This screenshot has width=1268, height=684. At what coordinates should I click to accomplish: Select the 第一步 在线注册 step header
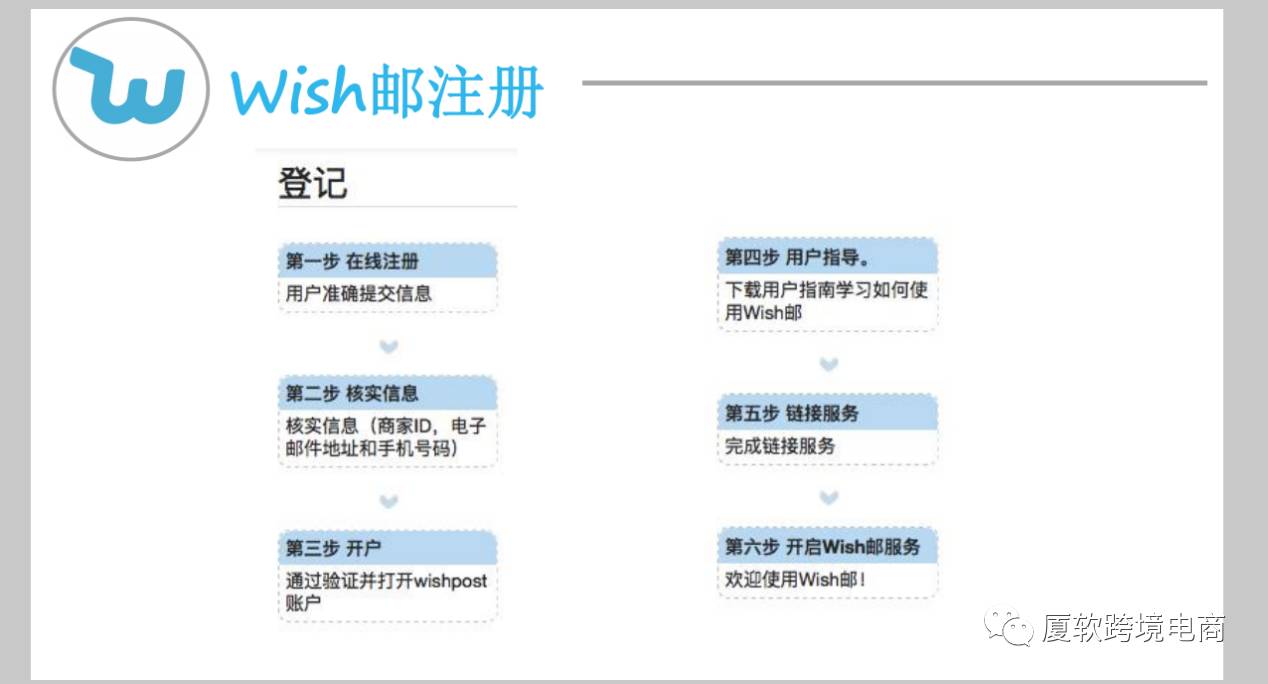coord(388,262)
